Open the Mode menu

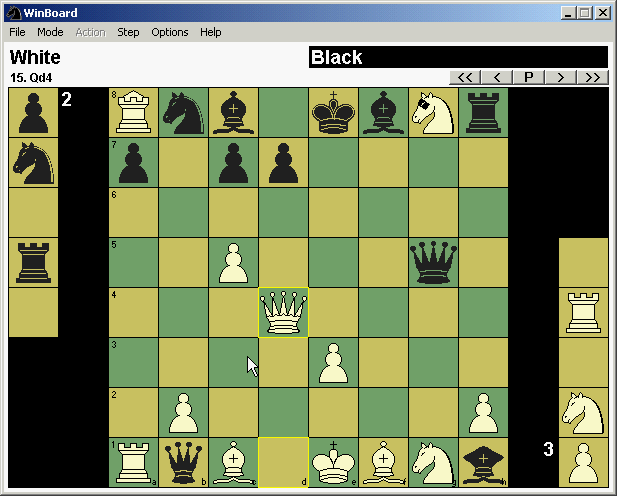[x=50, y=32]
